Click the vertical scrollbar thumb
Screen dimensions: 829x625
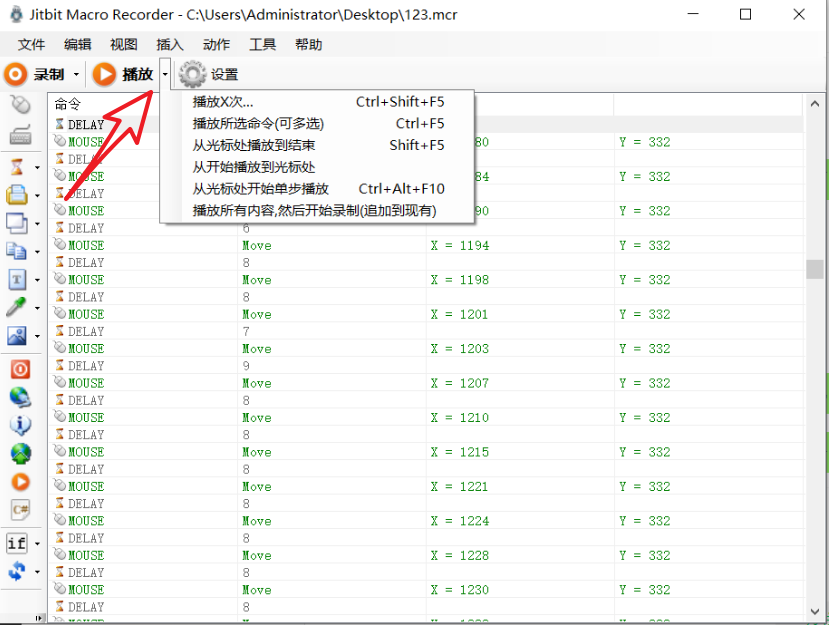(815, 269)
